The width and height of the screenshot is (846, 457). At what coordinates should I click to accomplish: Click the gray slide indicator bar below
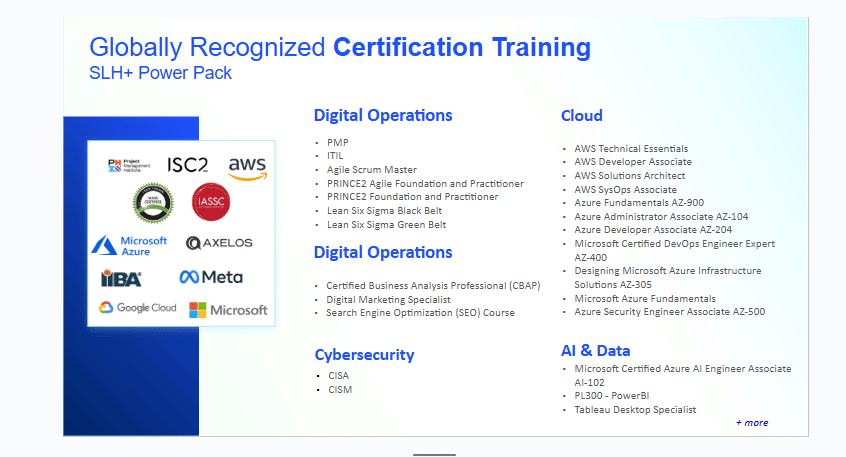click(x=434, y=454)
